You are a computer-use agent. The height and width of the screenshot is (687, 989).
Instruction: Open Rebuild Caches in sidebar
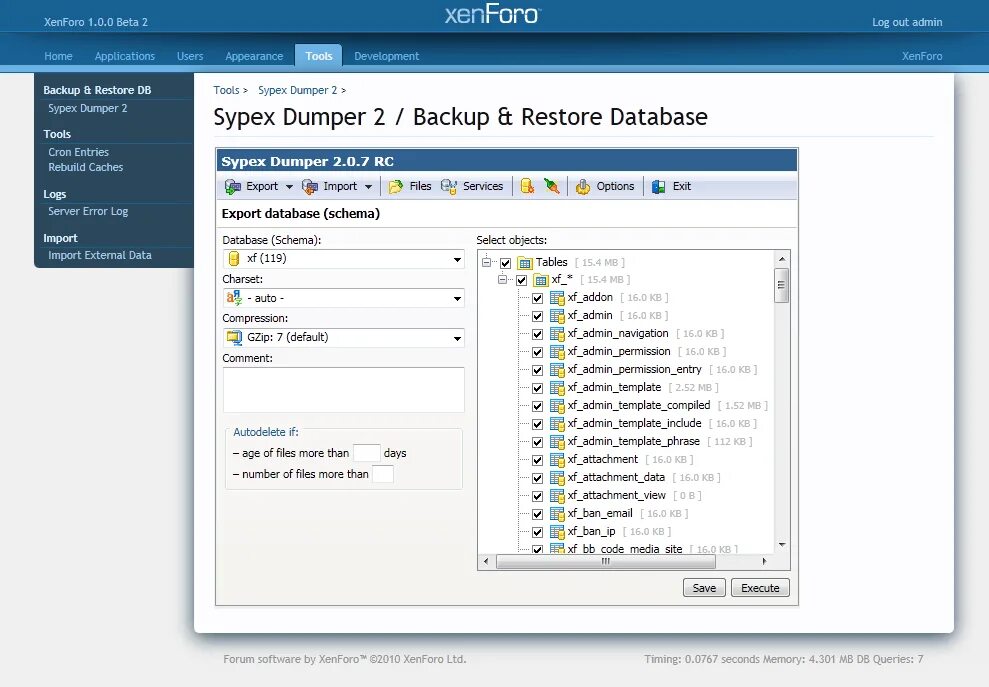click(86, 167)
